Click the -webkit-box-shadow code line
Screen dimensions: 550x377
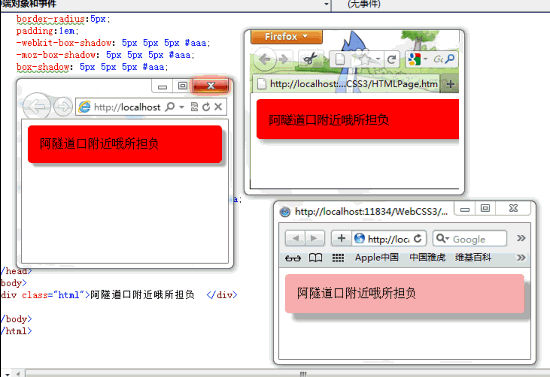point(113,43)
